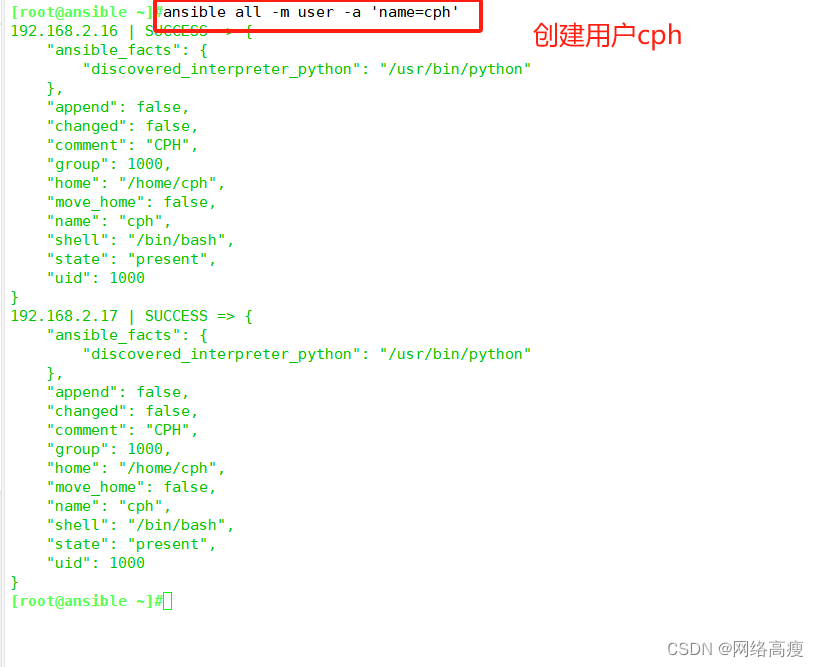The height and width of the screenshot is (667, 819).
Task: Click the second "name": "cph" line
Action: coord(109,506)
